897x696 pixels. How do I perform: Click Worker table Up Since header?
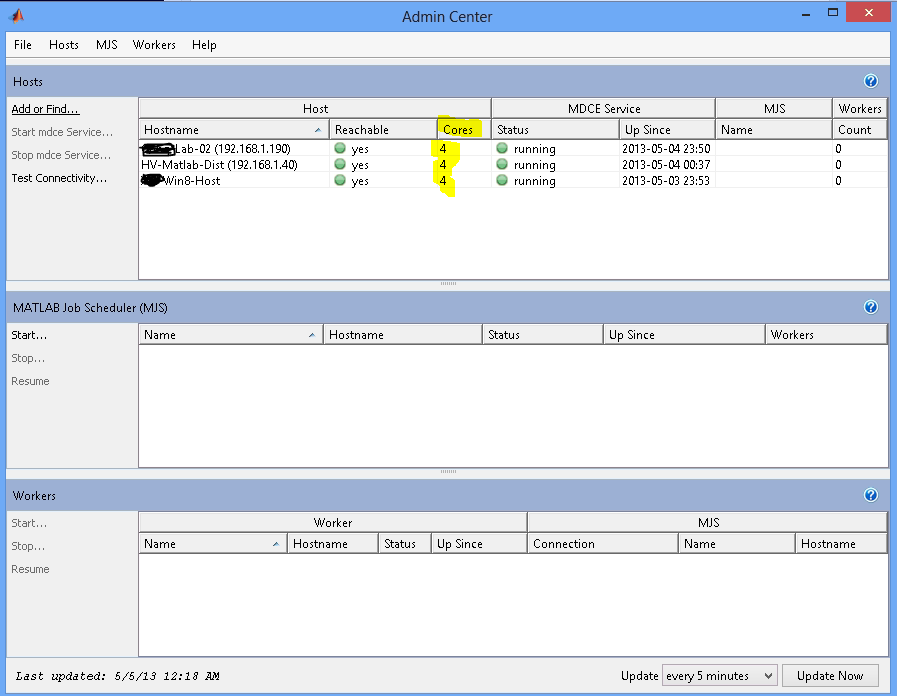(479, 543)
